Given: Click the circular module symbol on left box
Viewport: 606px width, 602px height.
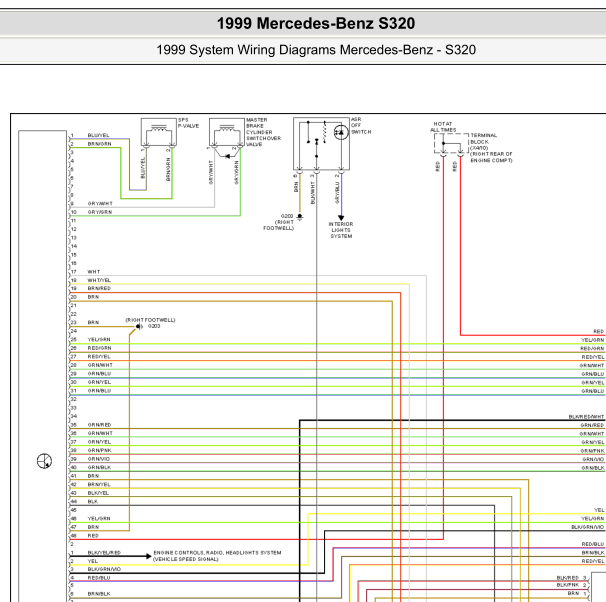Looking at the screenshot, I should click(44, 461).
